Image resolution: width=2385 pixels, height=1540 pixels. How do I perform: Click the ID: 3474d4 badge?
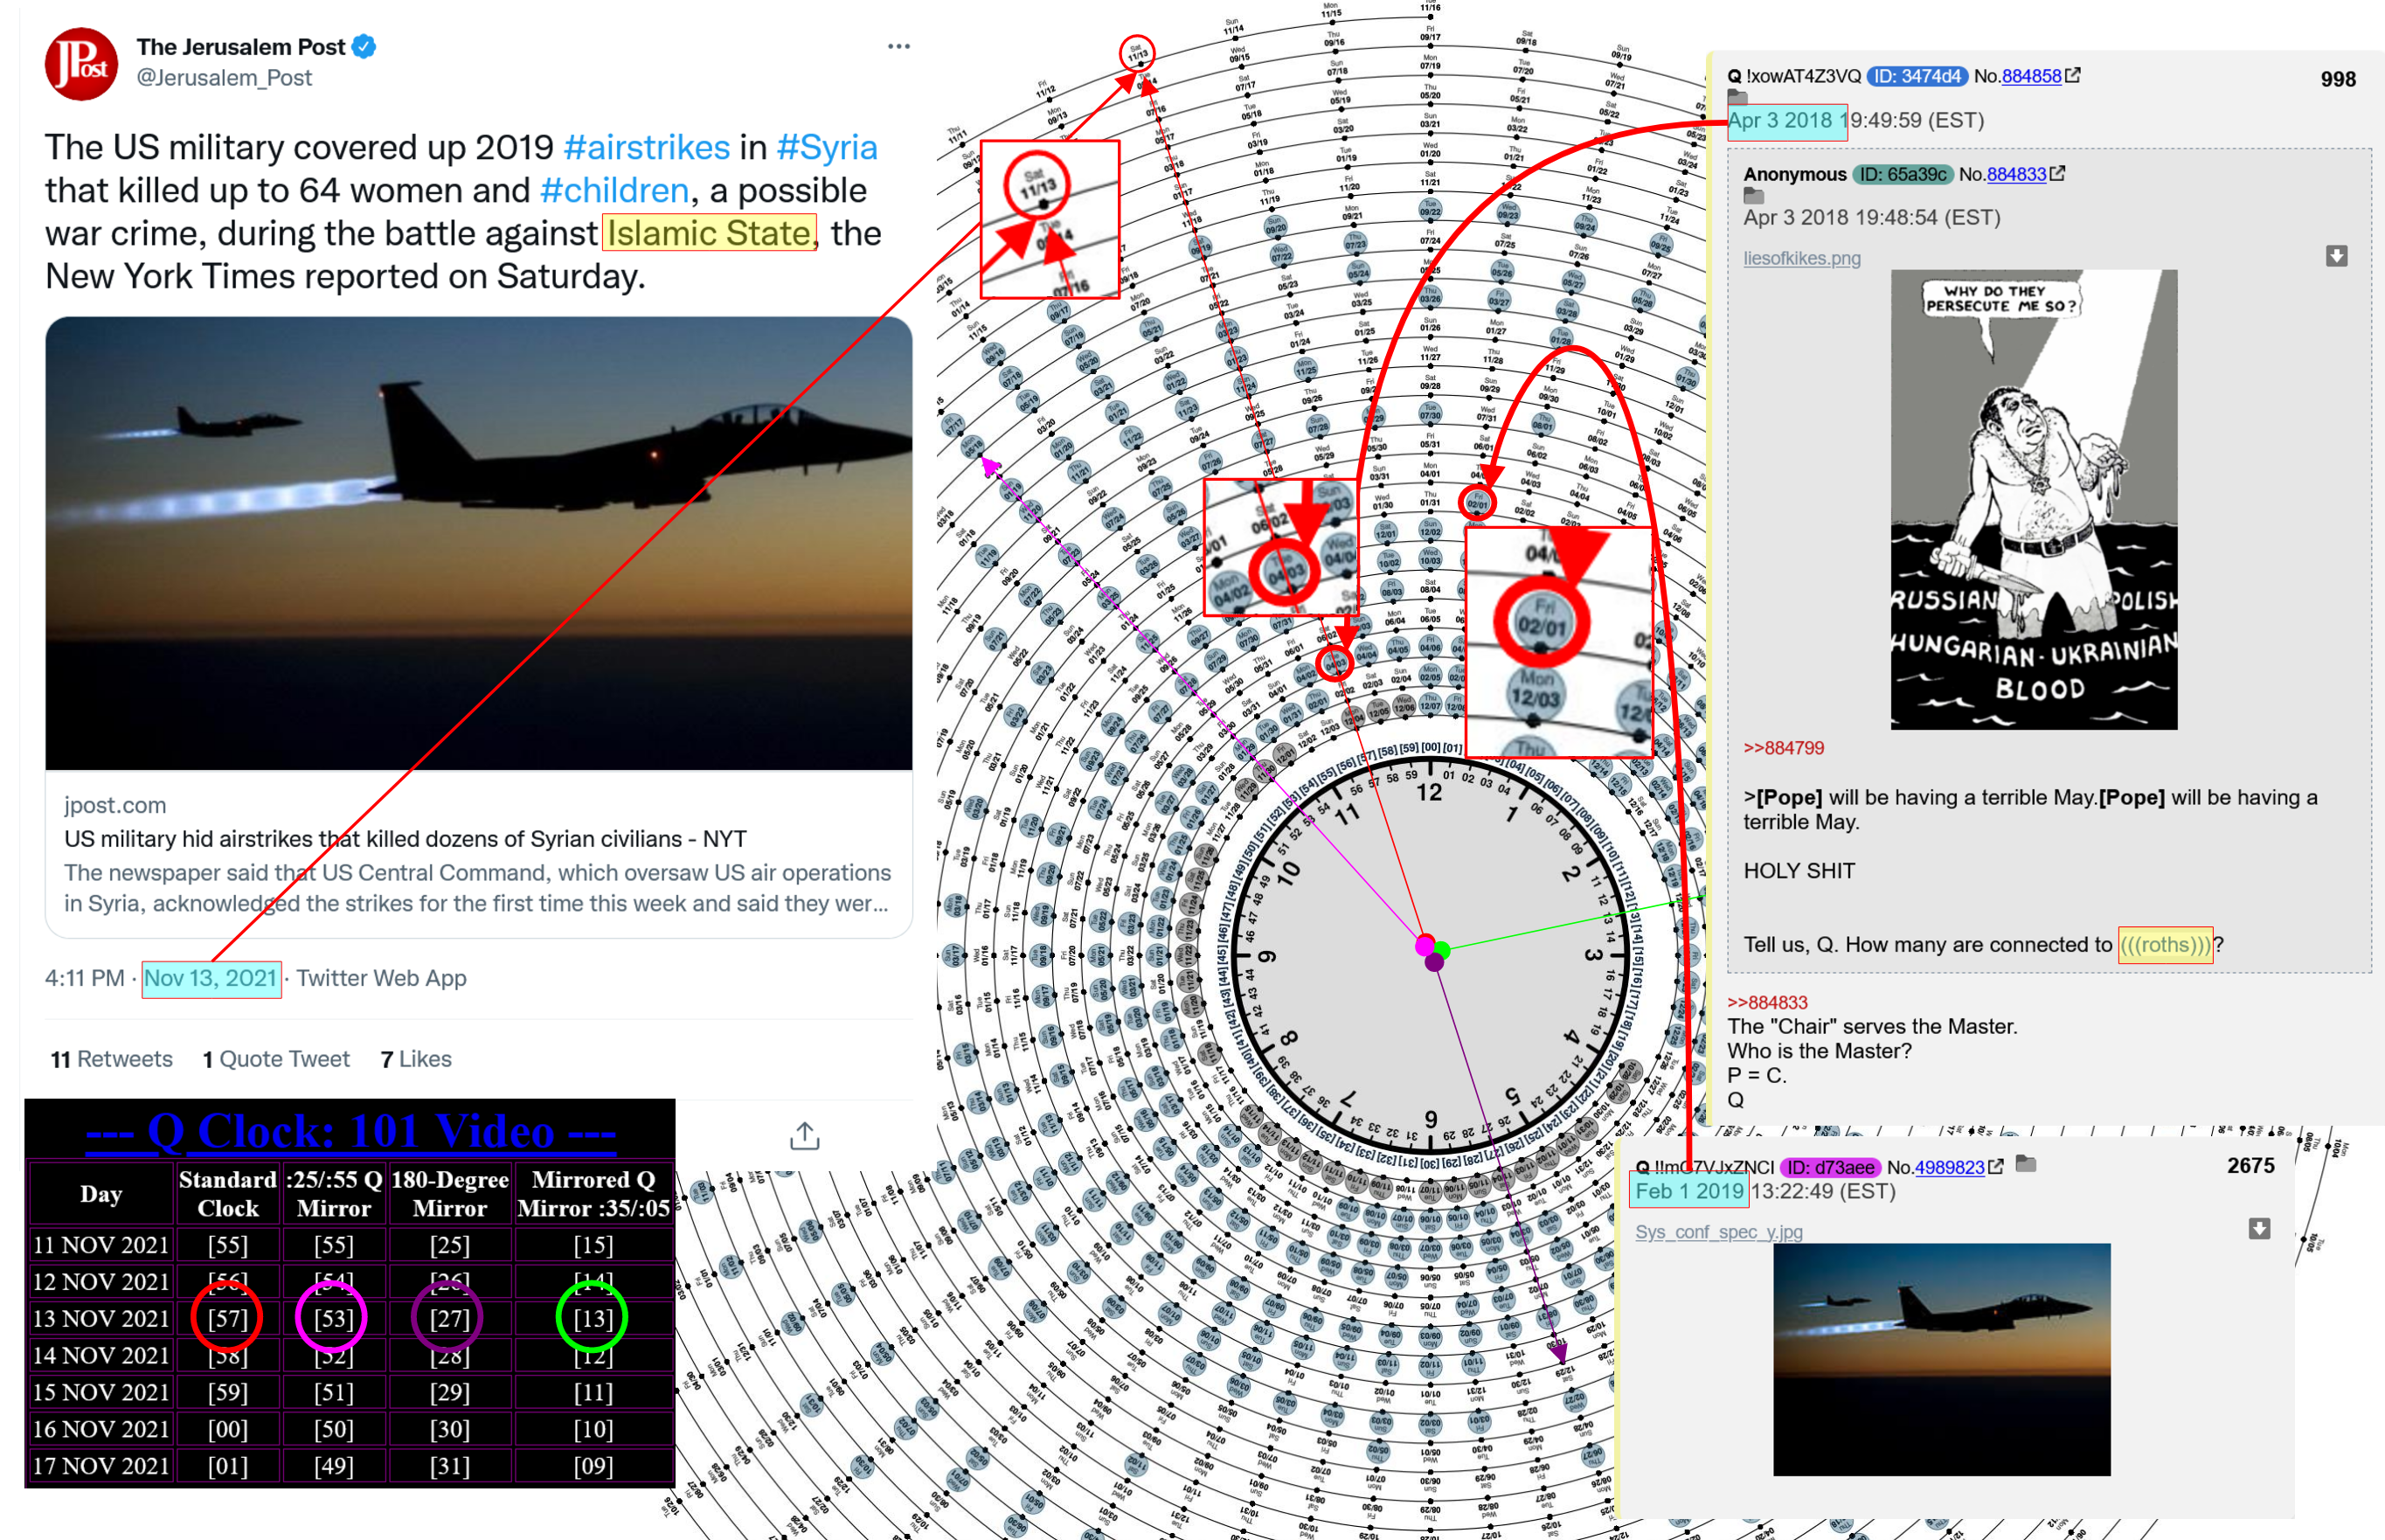pyautogui.click(x=1917, y=76)
